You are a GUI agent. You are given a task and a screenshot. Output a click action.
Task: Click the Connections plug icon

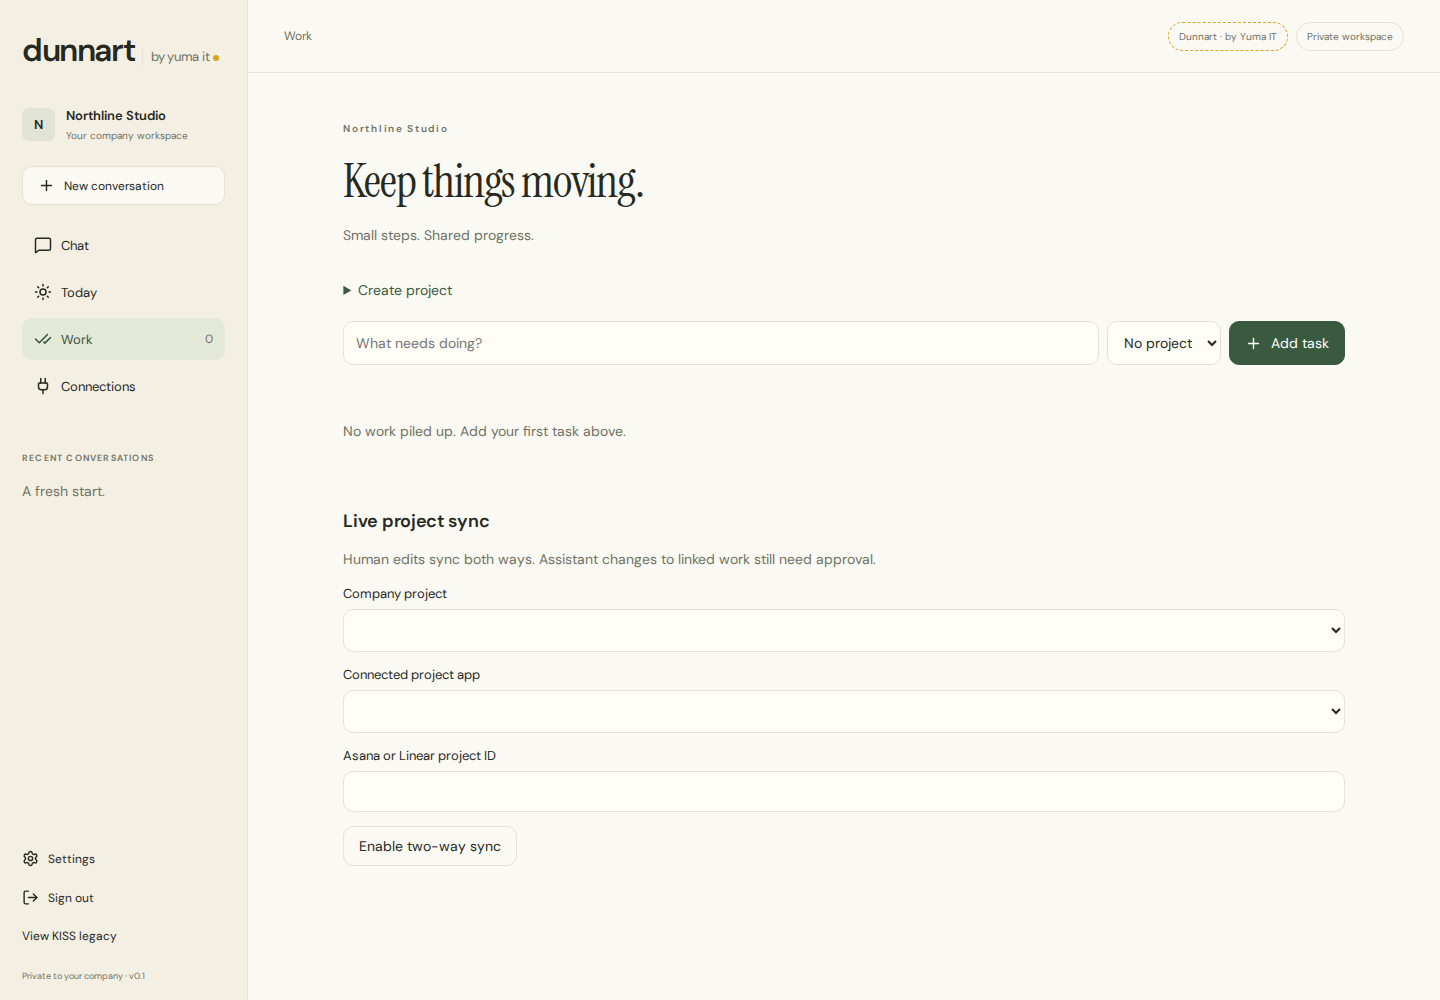click(x=43, y=386)
